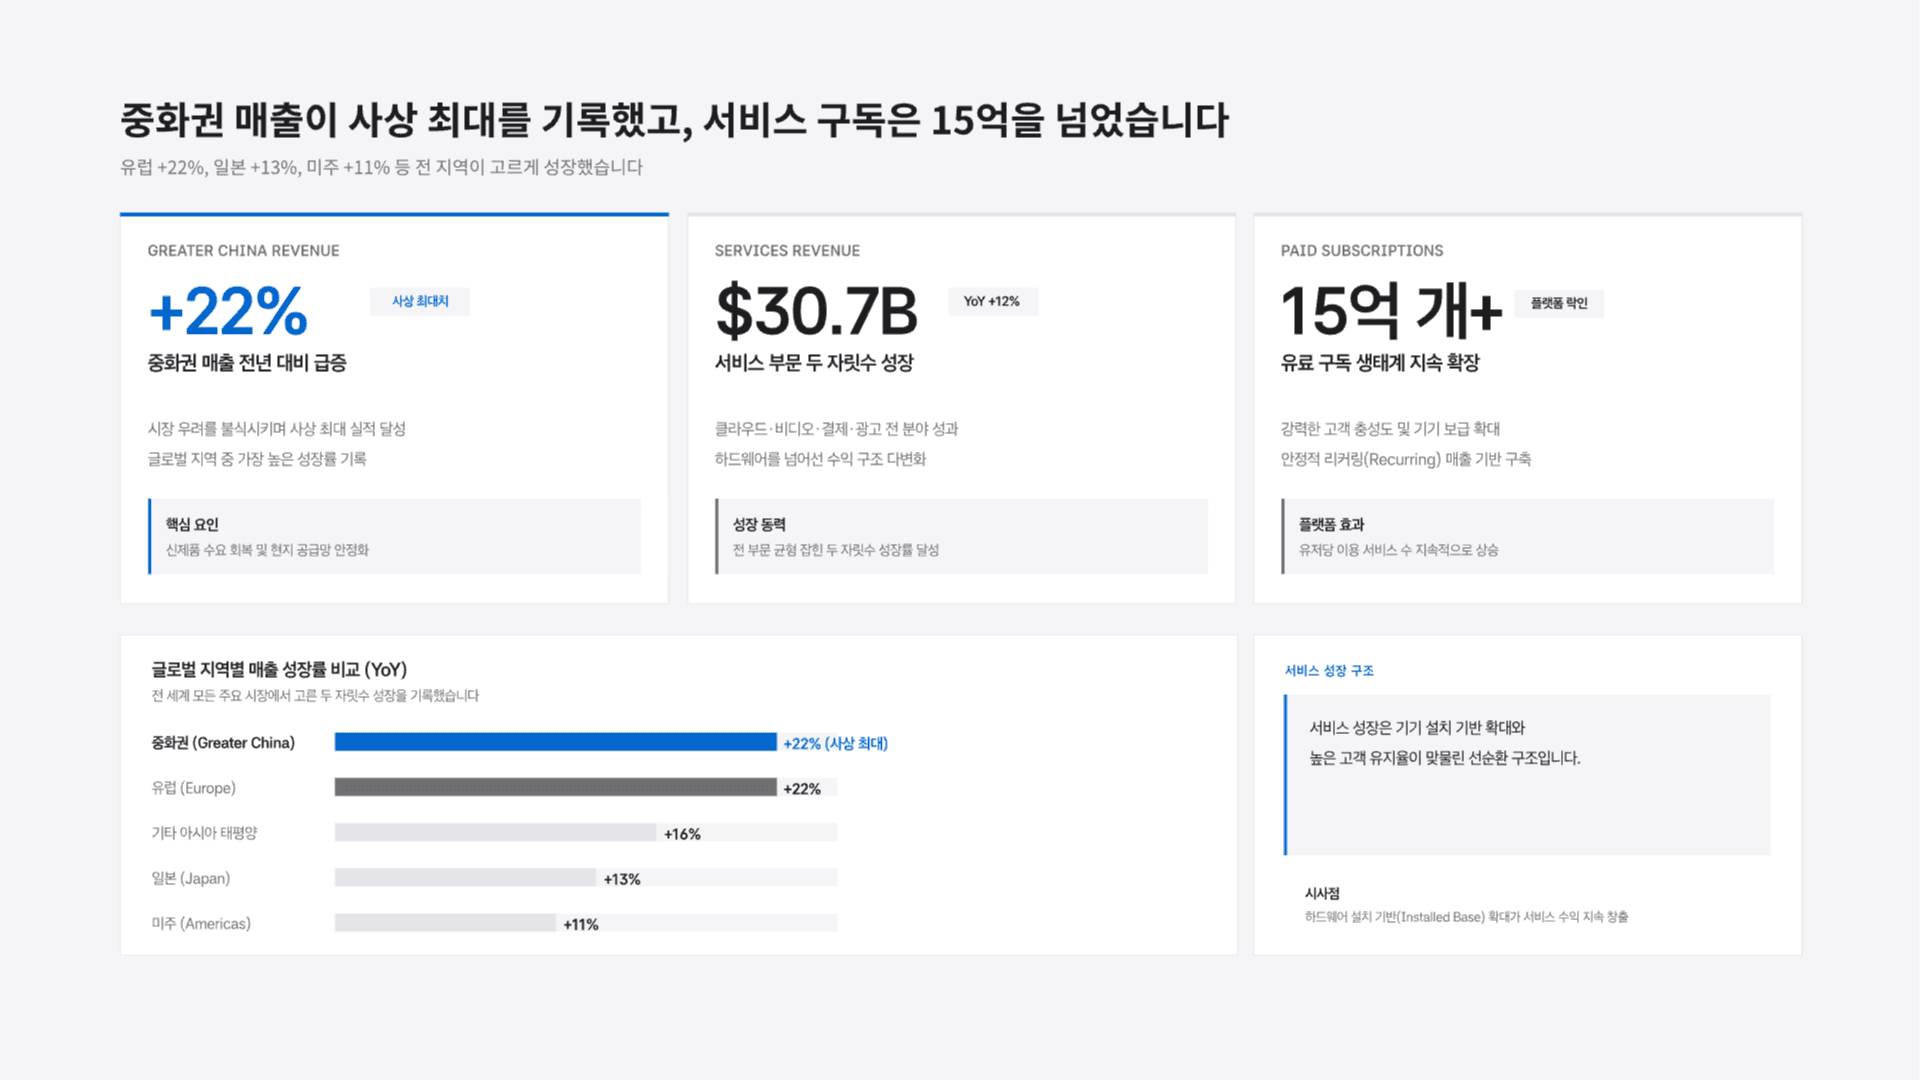Click the '중화권 (Greater China)' row label
The height and width of the screenshot is (1080, 1920).
point(223,743)
